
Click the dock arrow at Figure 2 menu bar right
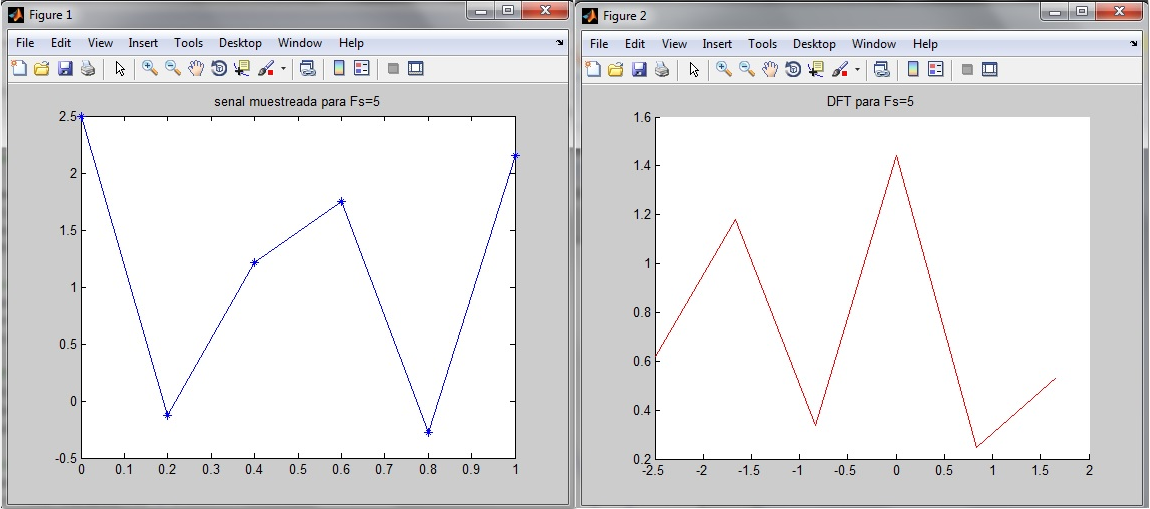tap(1134, 44)
